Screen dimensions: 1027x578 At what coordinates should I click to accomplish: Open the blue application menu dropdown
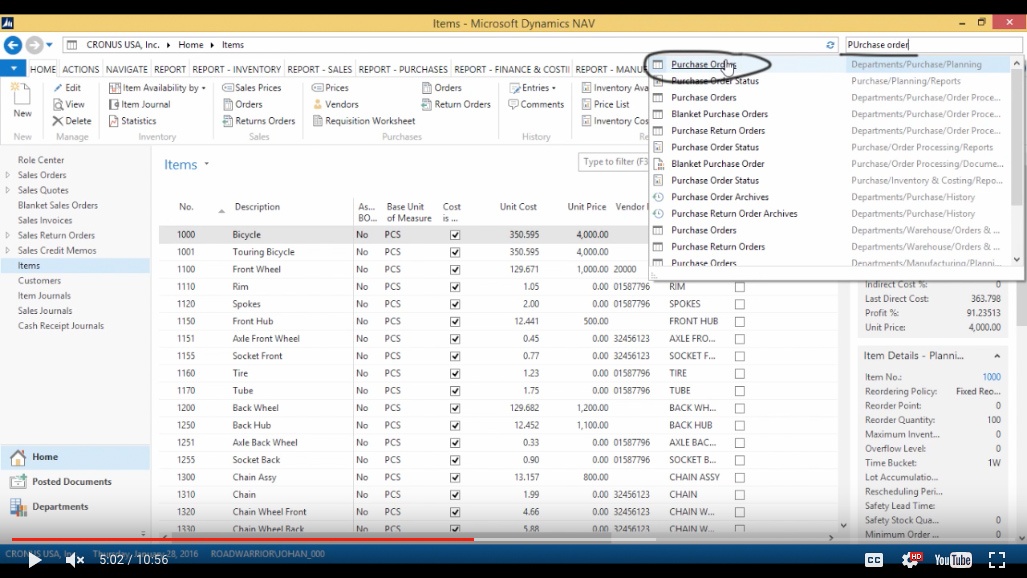pos(13,68)
